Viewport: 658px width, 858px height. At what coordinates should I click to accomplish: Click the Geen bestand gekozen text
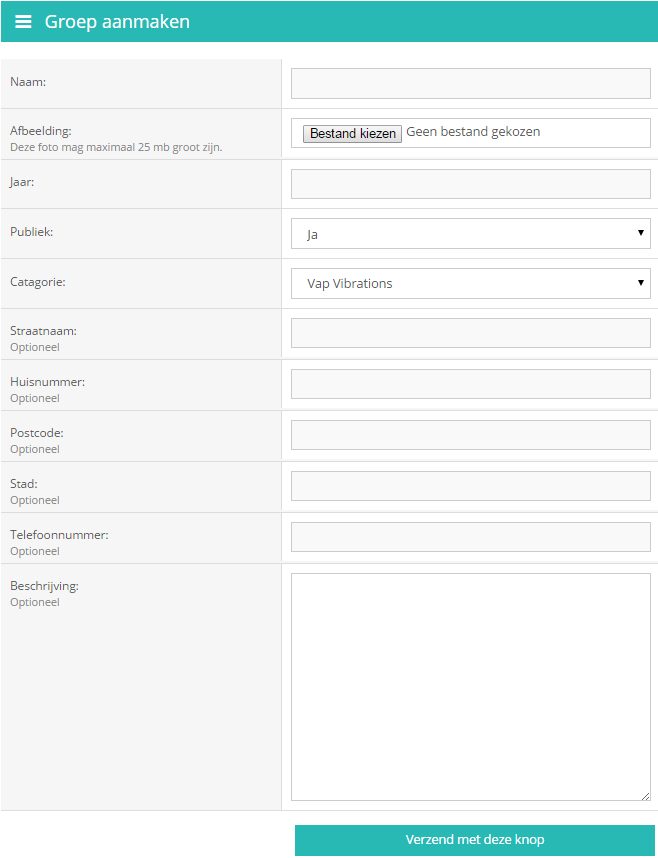tap(473, 131)
